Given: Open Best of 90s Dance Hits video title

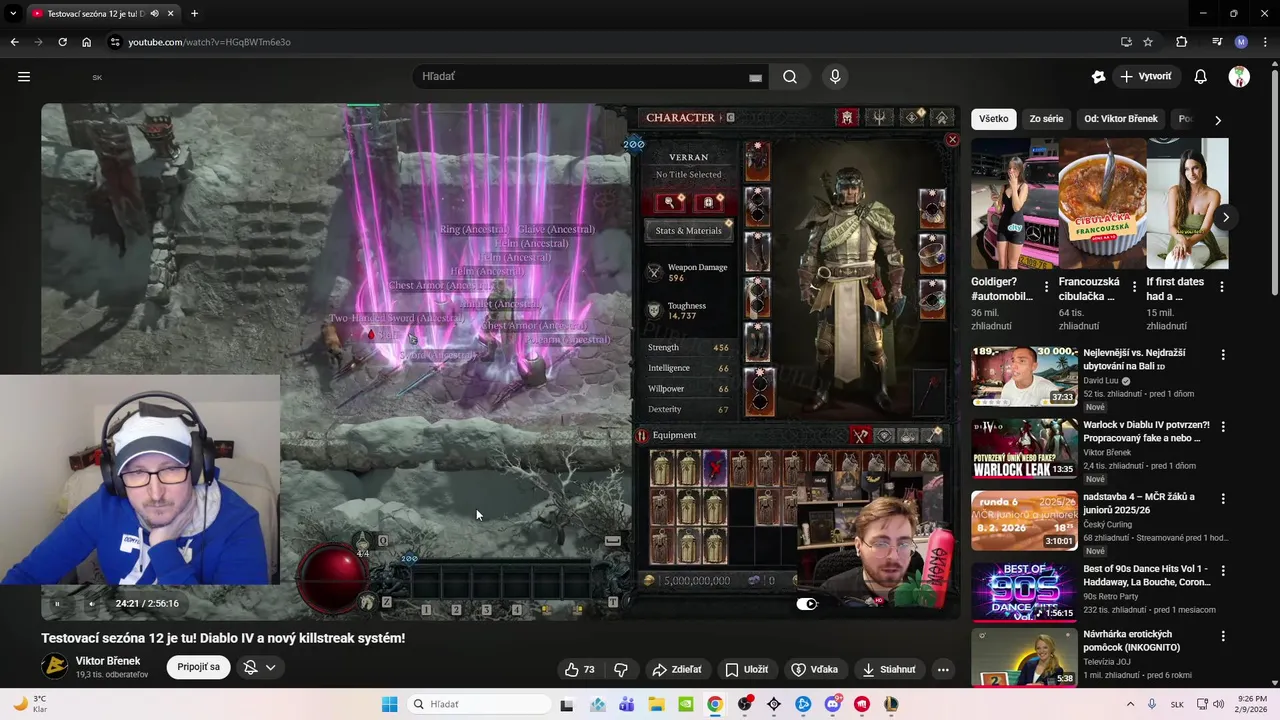Looking at the screenshot, I should point(1146,576).
